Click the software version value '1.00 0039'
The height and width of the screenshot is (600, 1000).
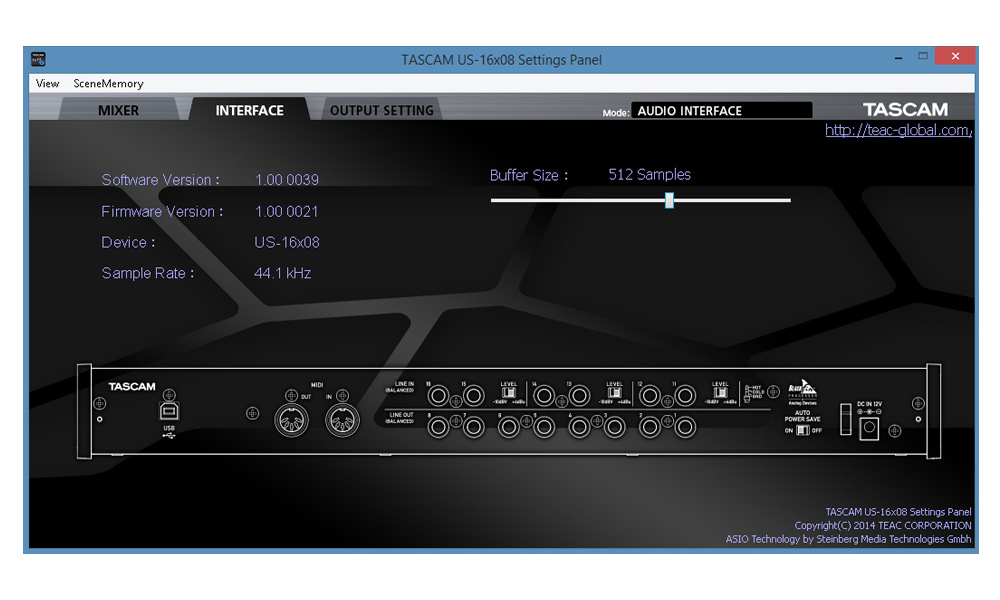pyautogui.click(x=286, y=180)
